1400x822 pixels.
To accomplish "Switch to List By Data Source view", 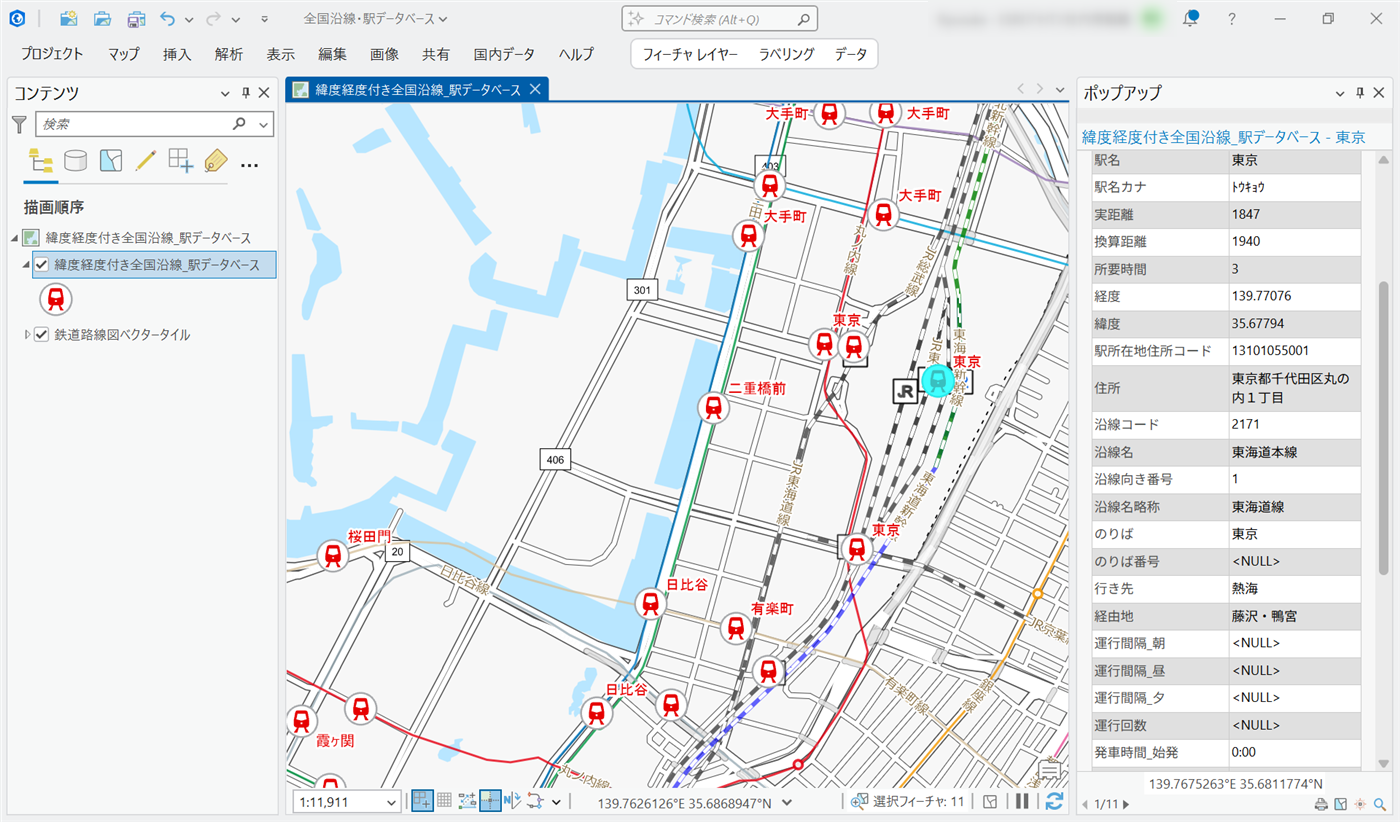I will point(75,160).
